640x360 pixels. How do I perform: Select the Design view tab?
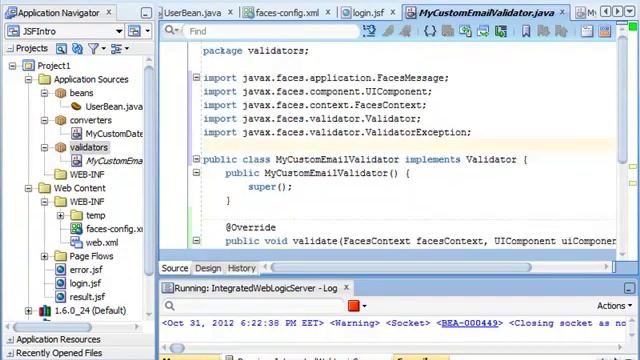pyautogui.click(x=208, y=268)
